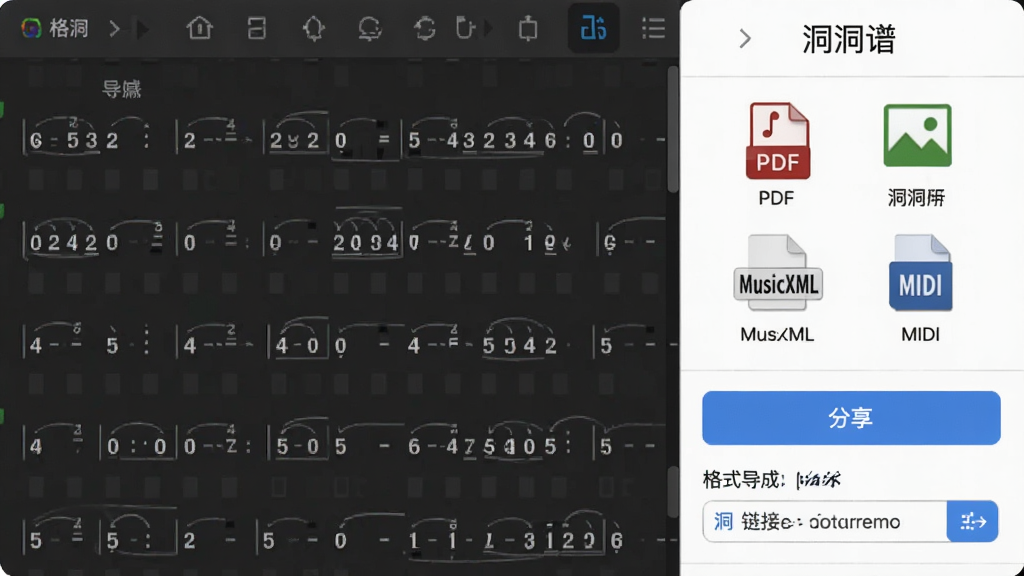Click the blue arrow button beside link field
The image size is (1024, 576).
click(972, 521)
